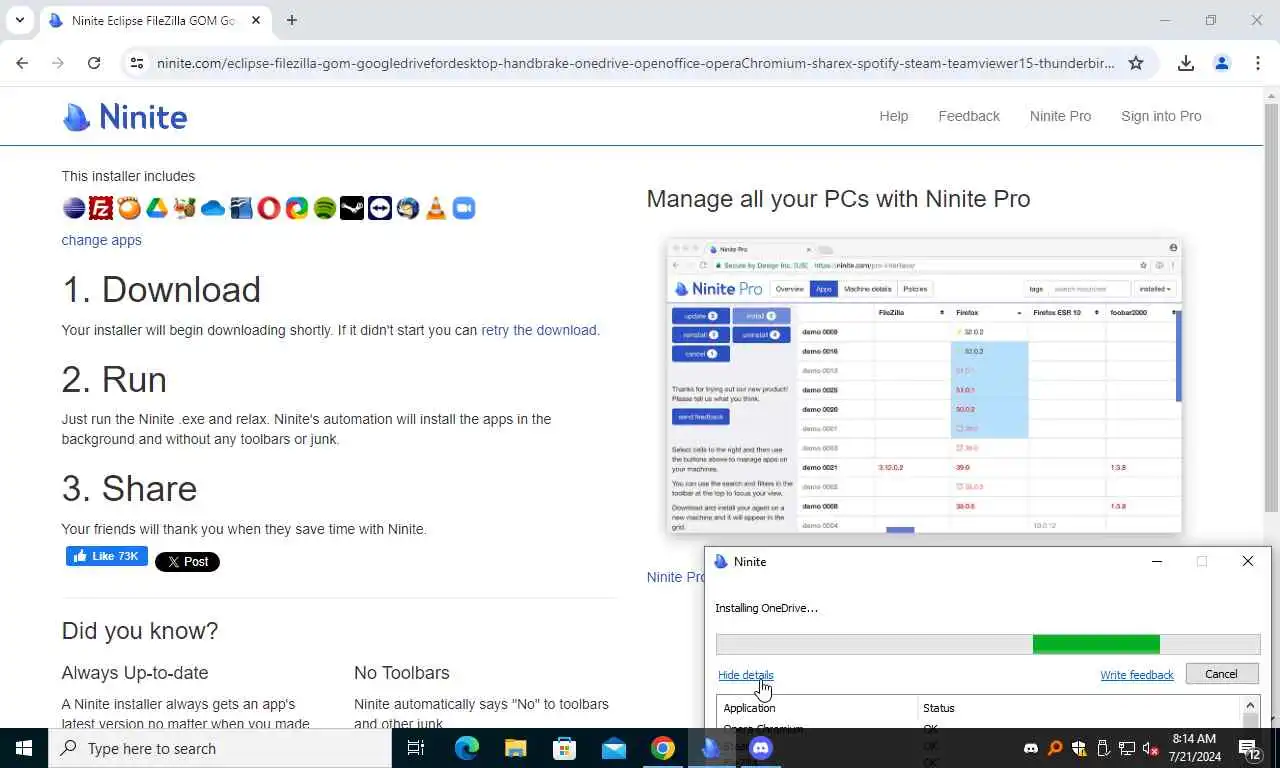Click retry the download link
Viewport: 1280px width, 768px height.
539,330
